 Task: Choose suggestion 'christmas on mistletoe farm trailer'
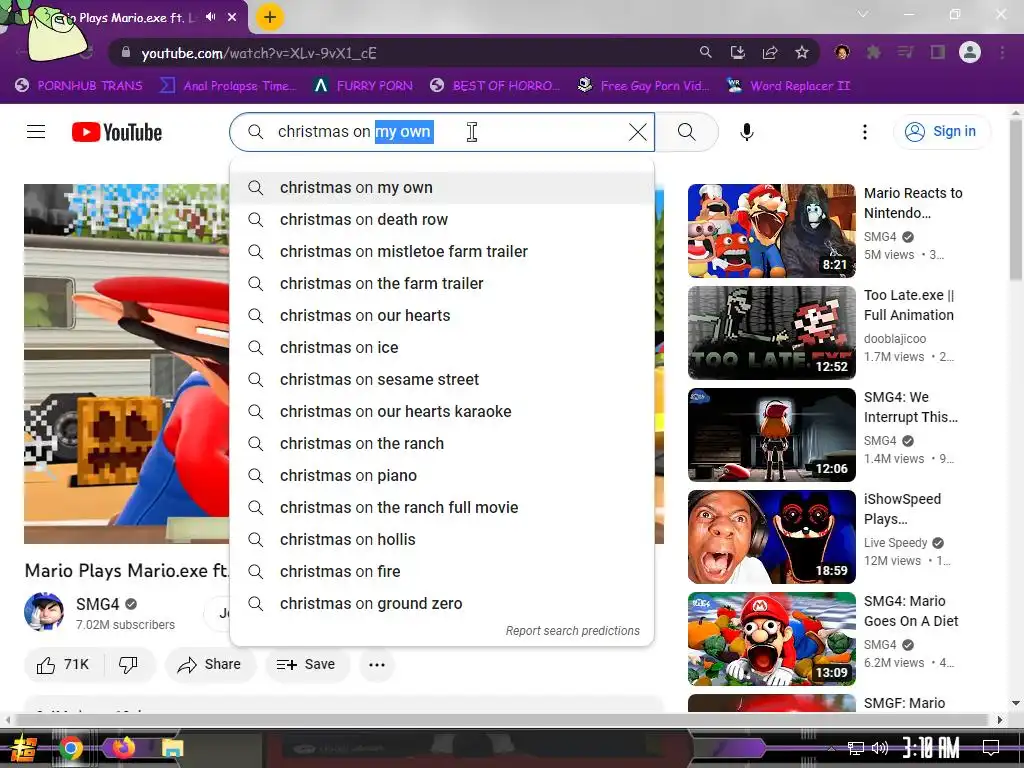(x=442, y=252)
